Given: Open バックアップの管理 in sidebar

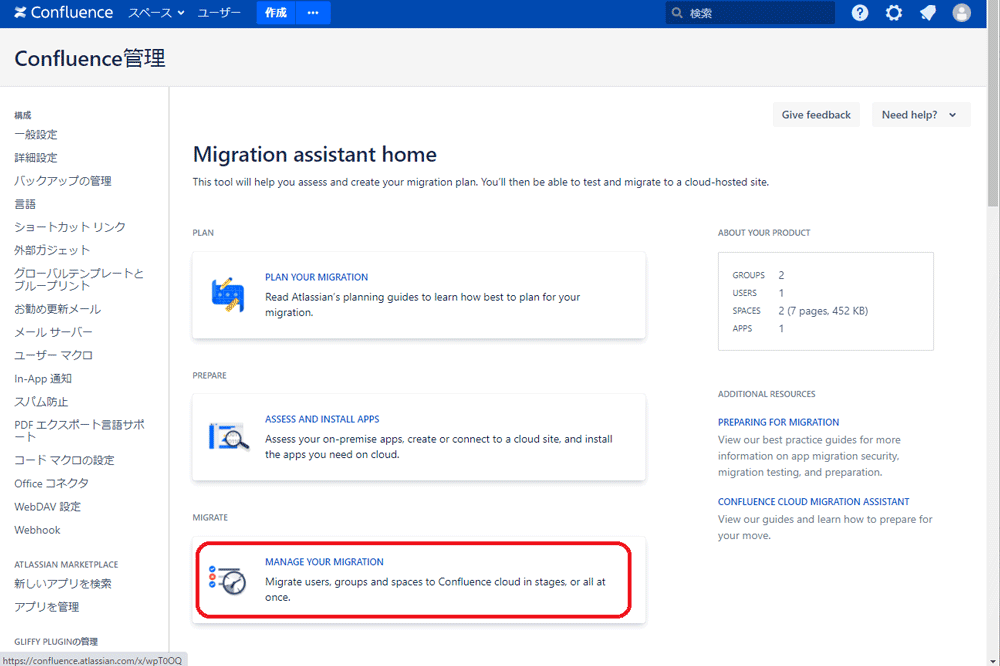Looking at the screenshot, I should point(62,181).
